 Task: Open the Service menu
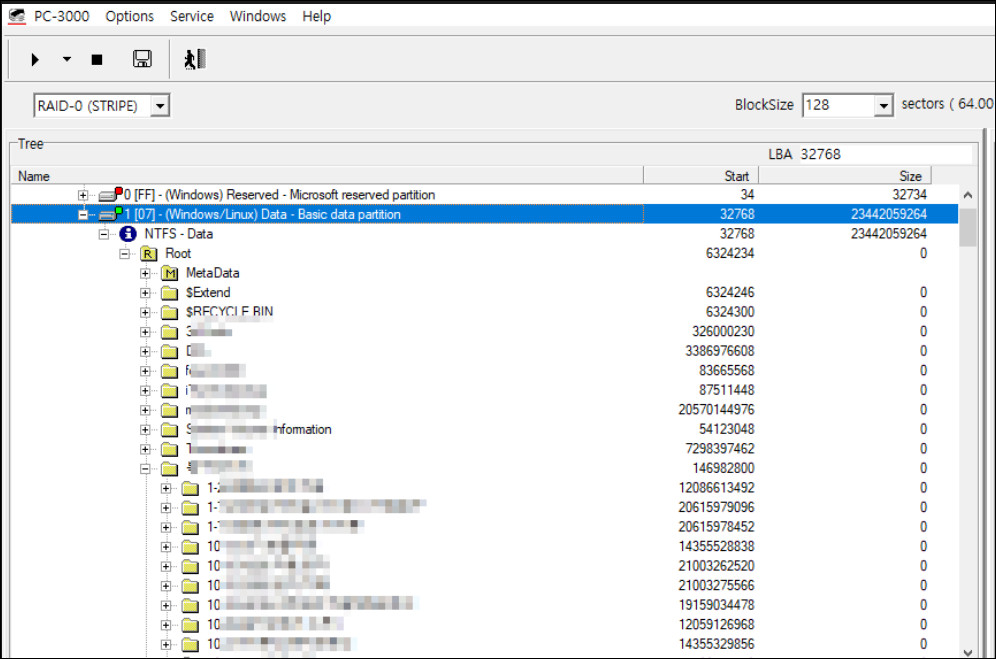point(192,16)
